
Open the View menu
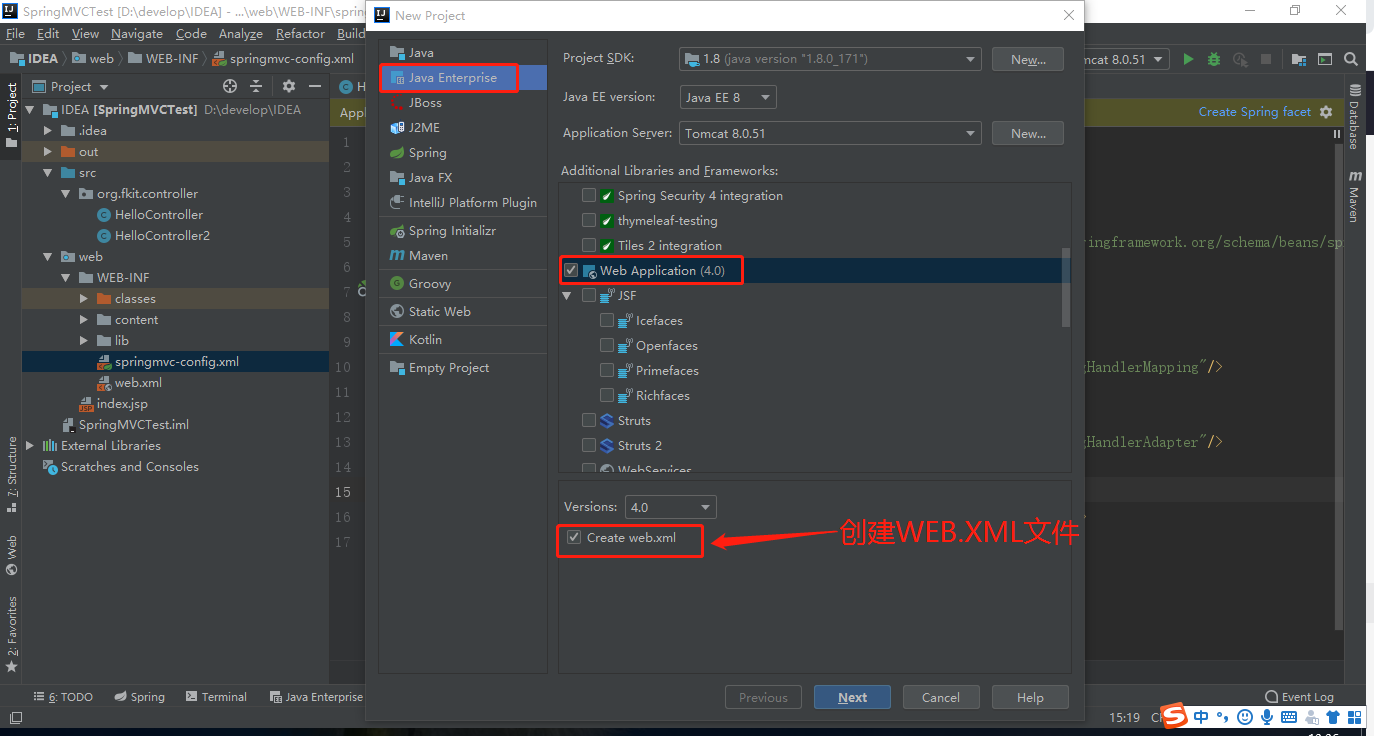(85, 33)
